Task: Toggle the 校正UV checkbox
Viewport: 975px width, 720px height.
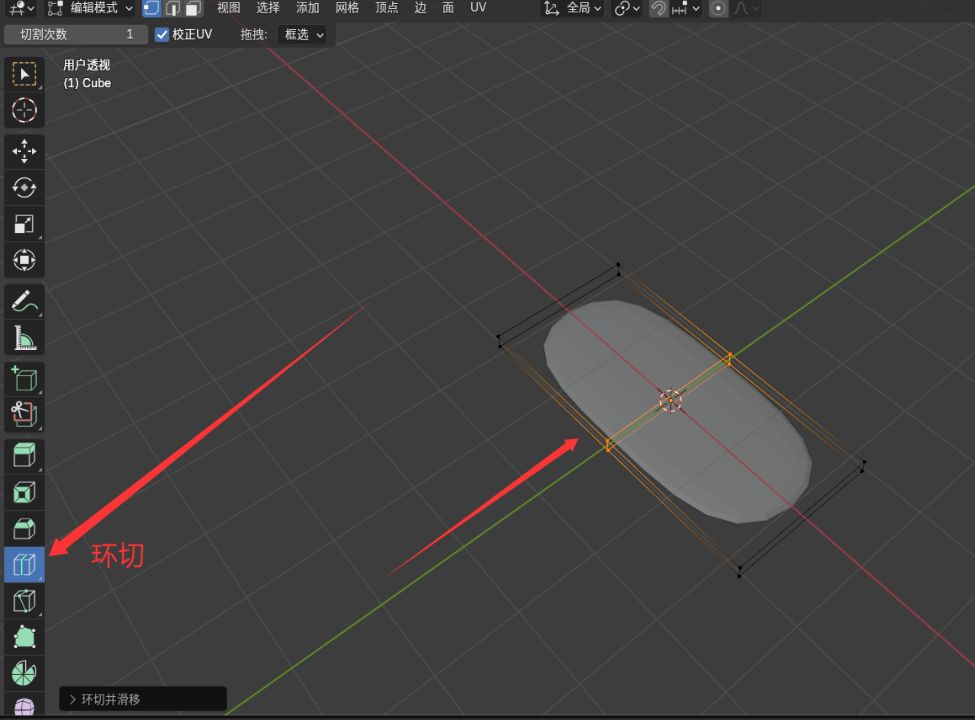Action: click(x=163, y=34)
